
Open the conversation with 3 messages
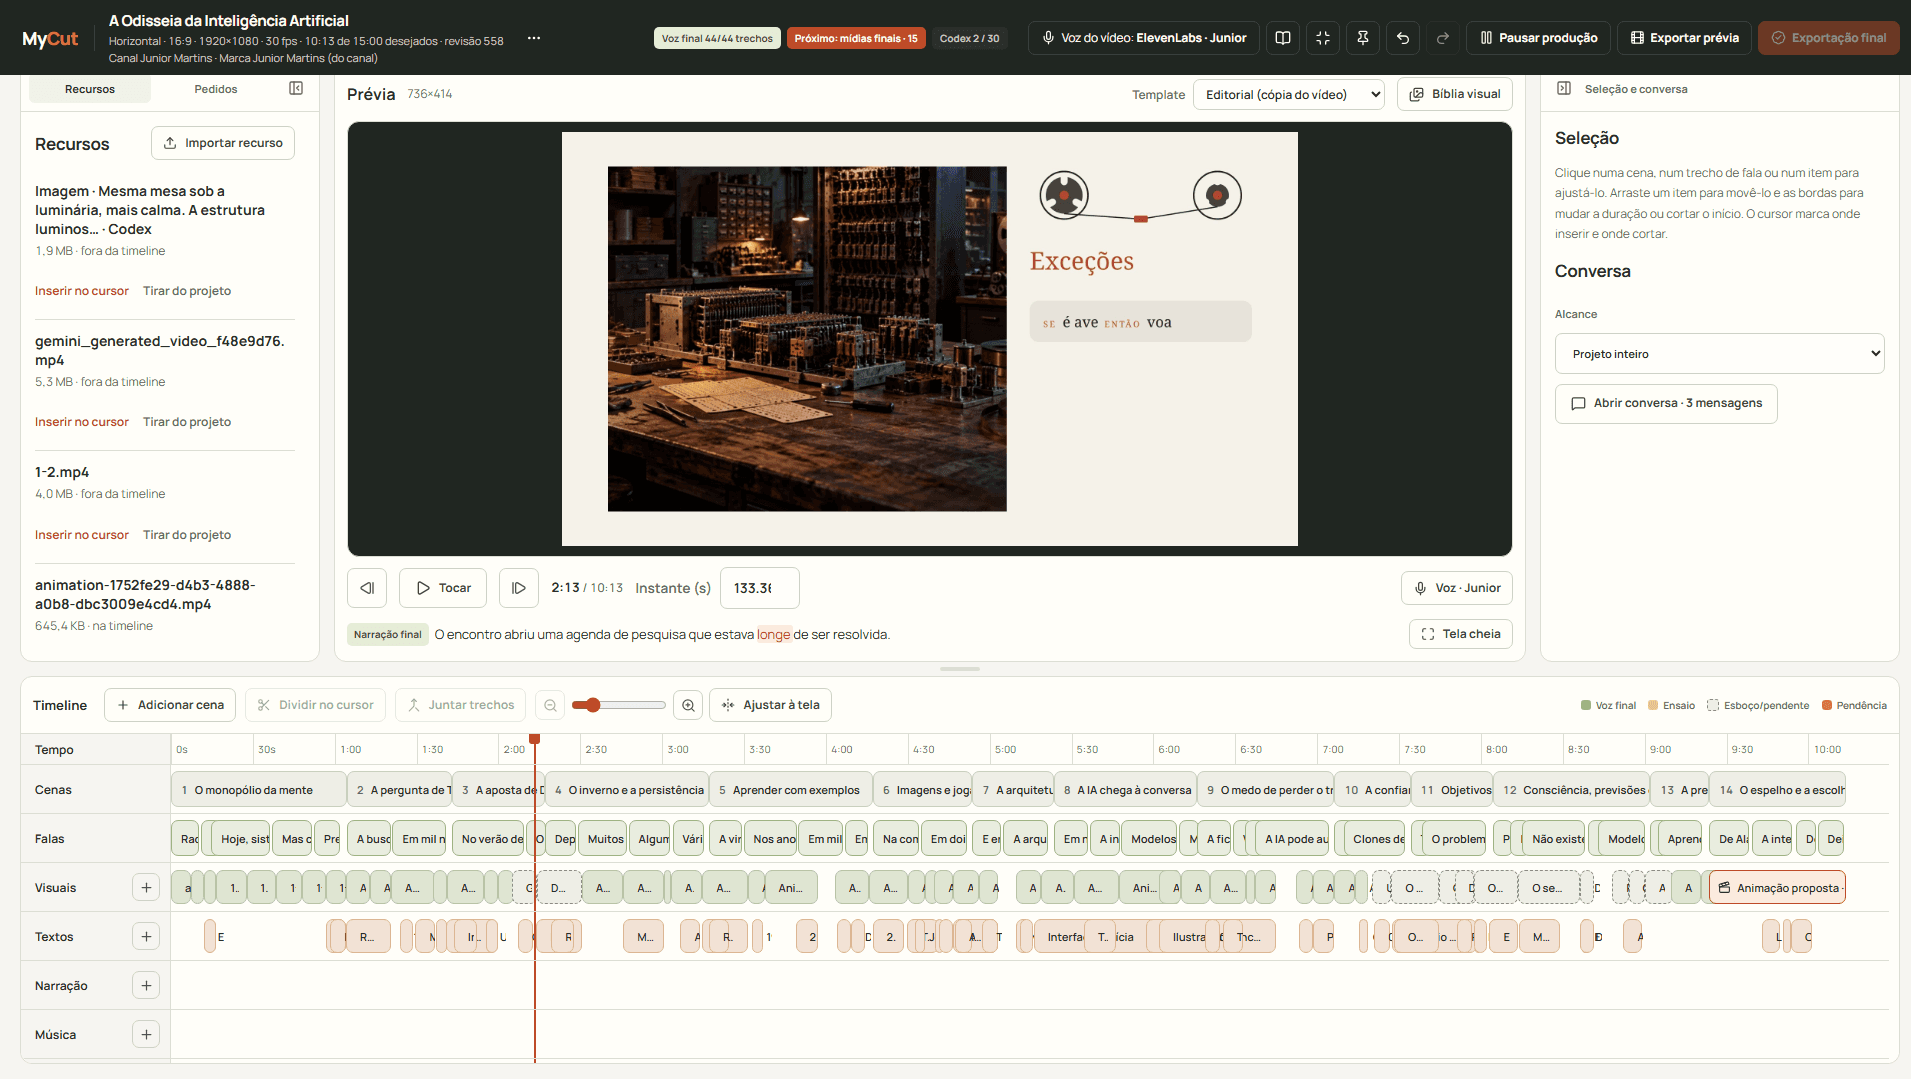point(1666,403)
